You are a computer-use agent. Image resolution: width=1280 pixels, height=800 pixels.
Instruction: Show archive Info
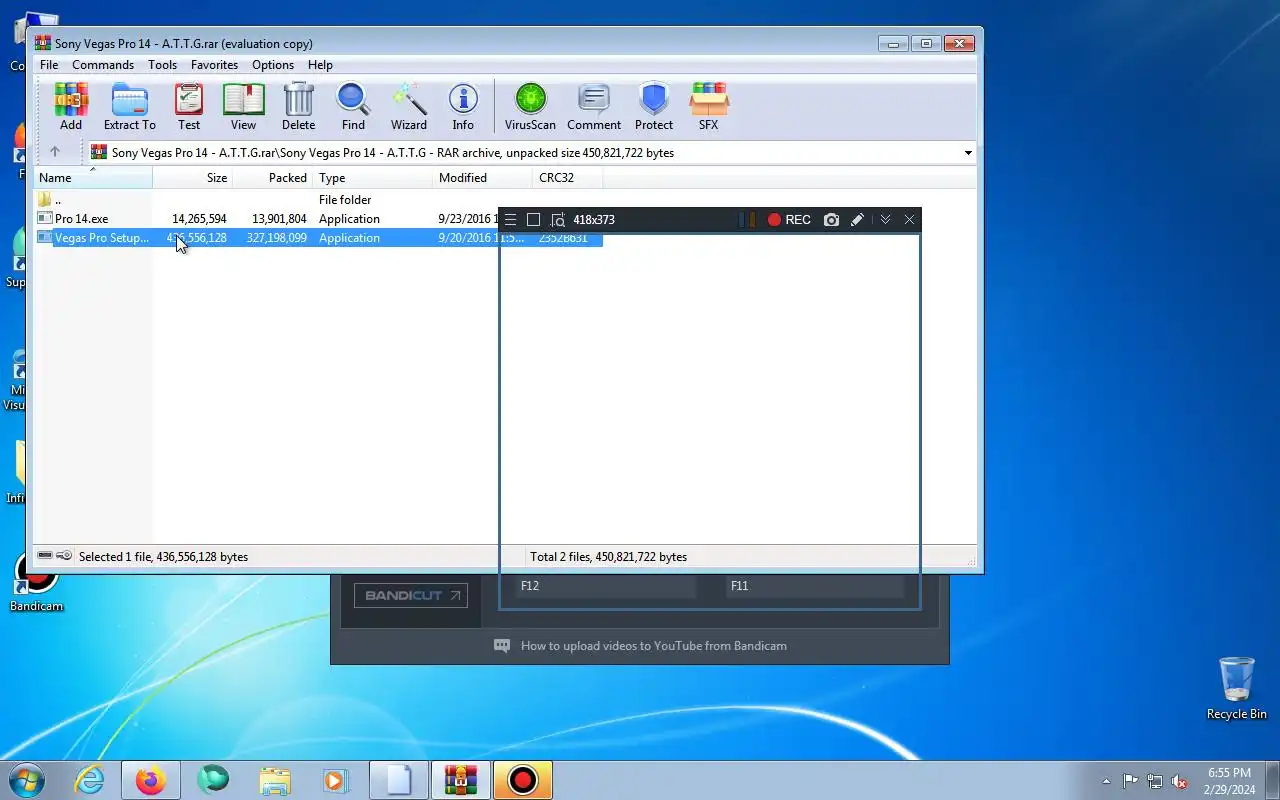point(463,107)
